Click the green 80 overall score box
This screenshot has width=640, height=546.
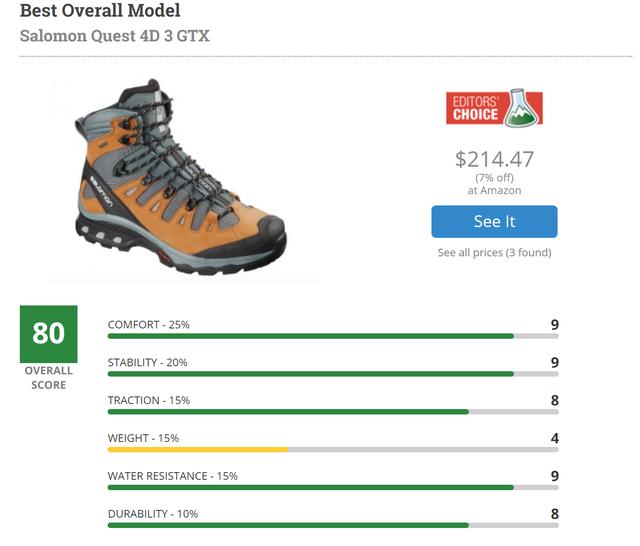[x=48, y=334]
